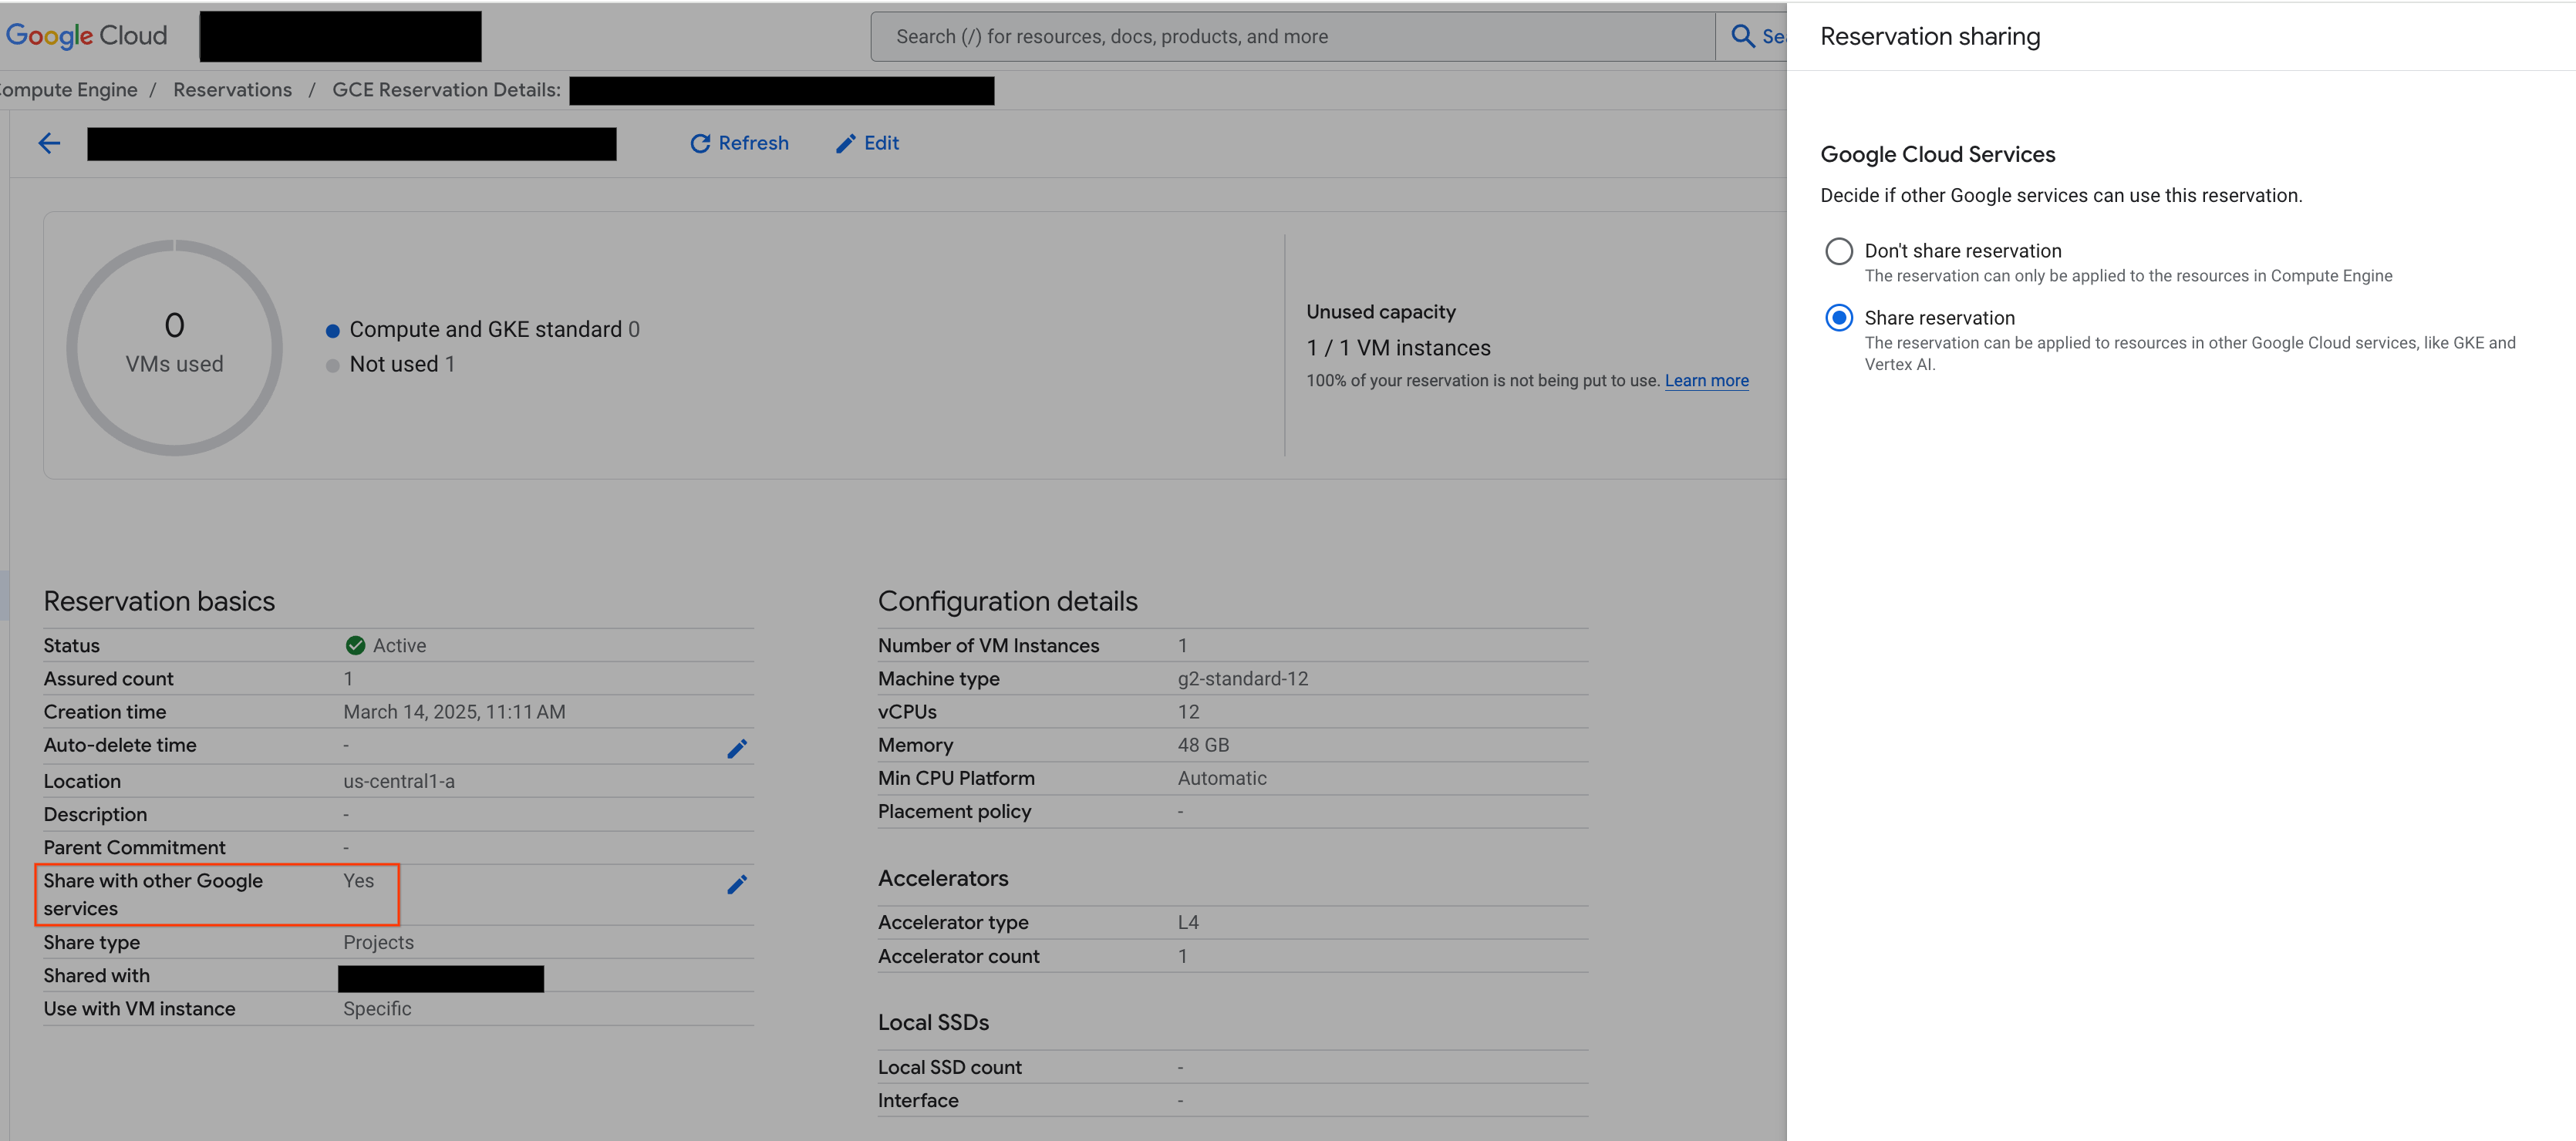This screenshot has width=2576, height=1141.
Task: Edit Share with other Google services via pencil icon
Action: point(738,884)
